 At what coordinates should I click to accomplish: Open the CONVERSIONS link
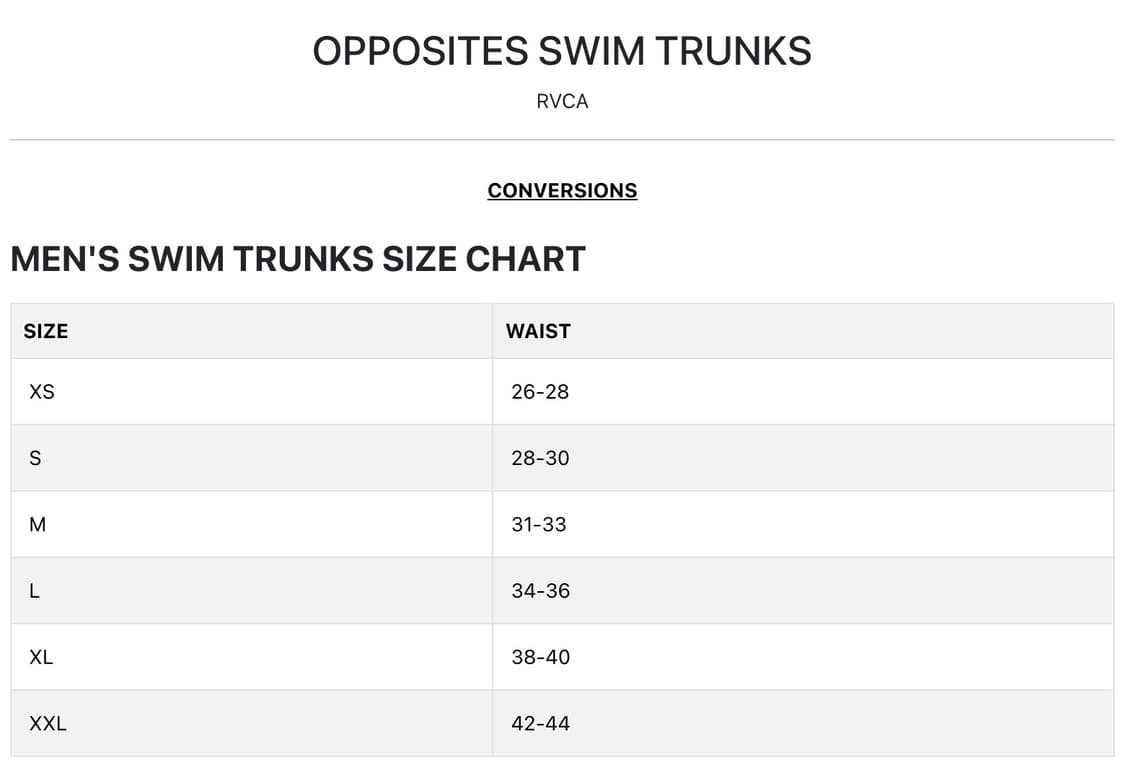click(562, 190)
